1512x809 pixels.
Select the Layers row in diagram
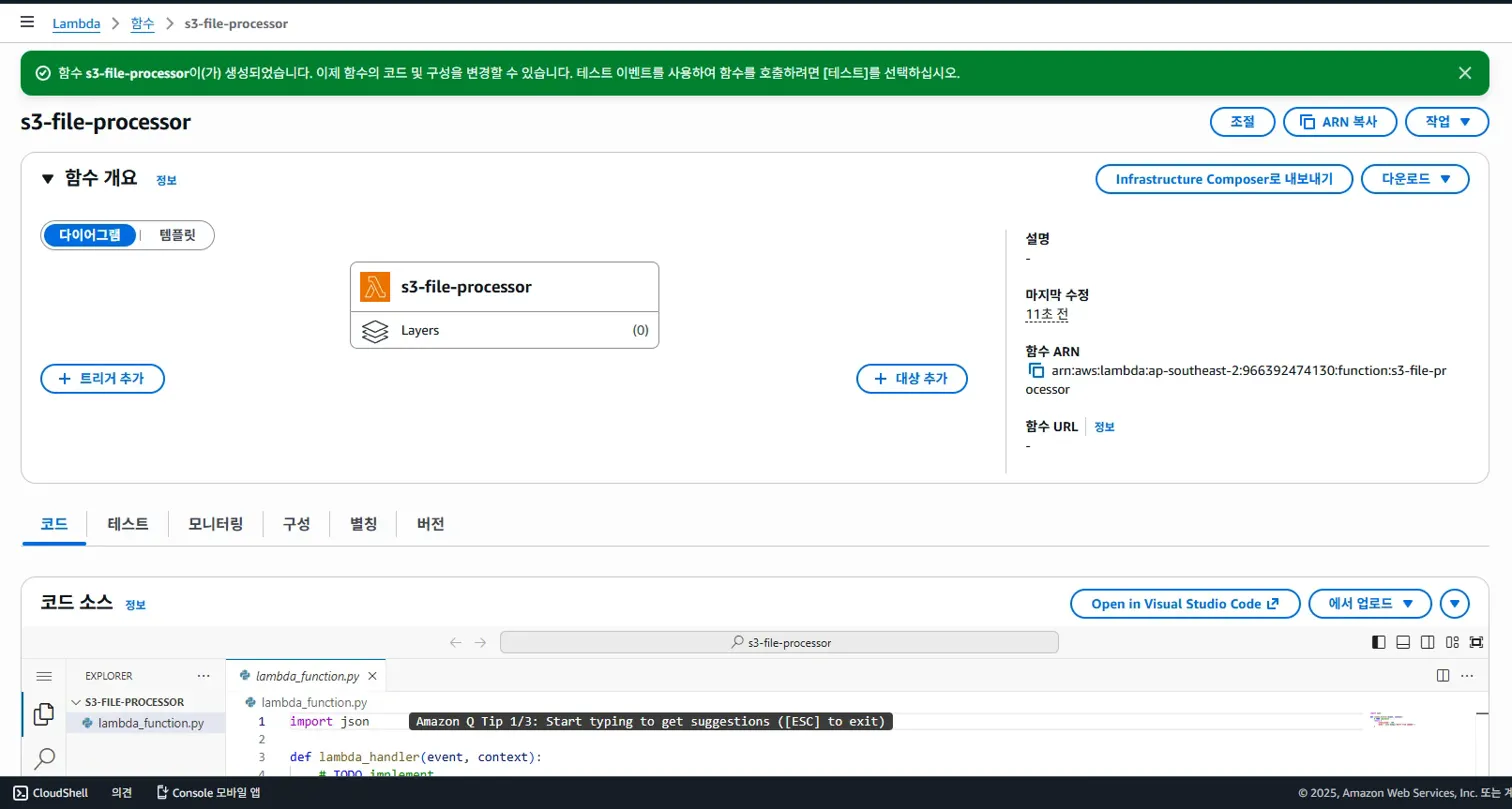click(505, 330)
